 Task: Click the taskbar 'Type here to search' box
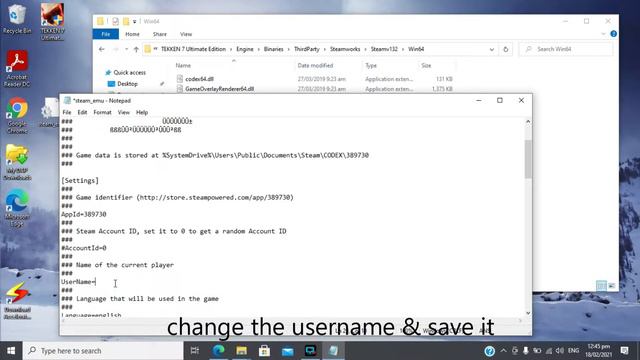pyautogui.click(x=103, y=351)
